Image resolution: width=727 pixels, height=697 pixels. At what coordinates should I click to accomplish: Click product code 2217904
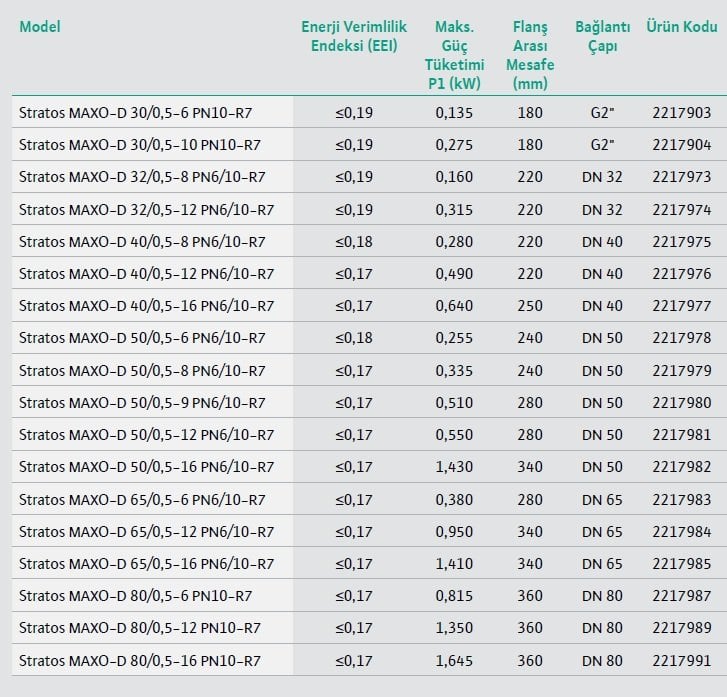(682, 145)
